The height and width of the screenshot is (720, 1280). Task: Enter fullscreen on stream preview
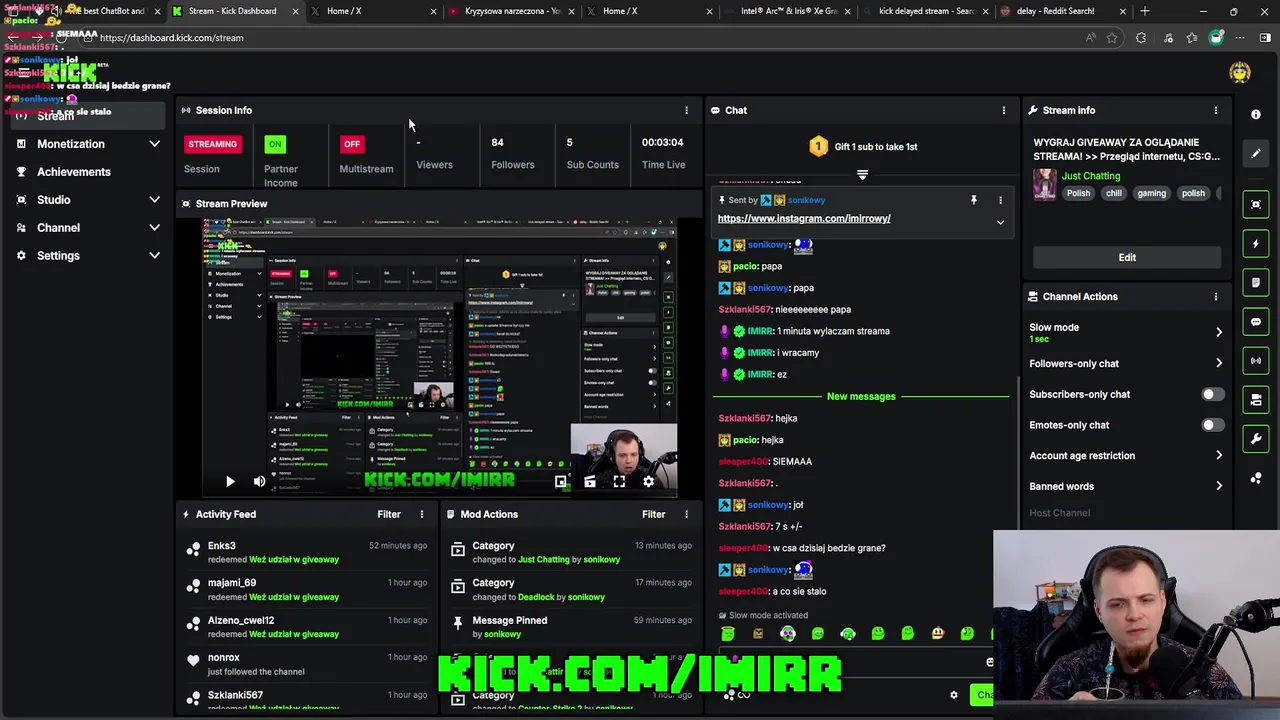[x=619, y=482]
